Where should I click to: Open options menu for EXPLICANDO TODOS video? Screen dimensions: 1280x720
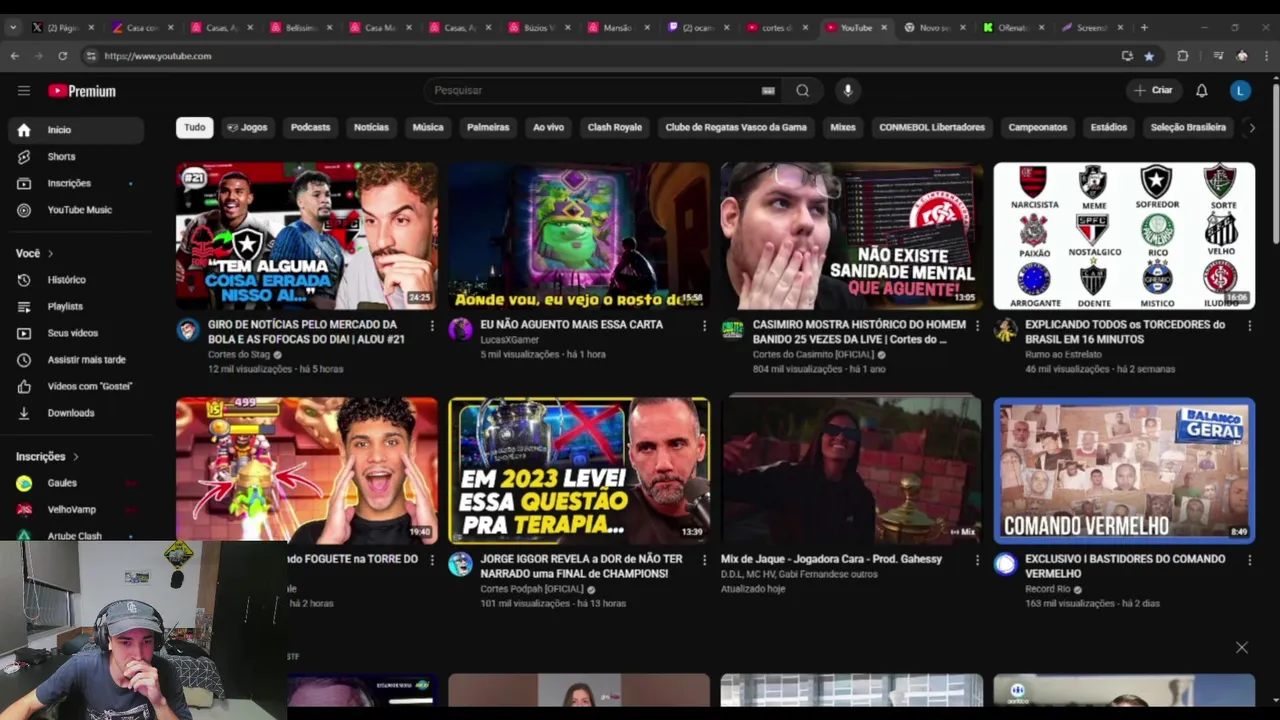(x=1249, y=326)
